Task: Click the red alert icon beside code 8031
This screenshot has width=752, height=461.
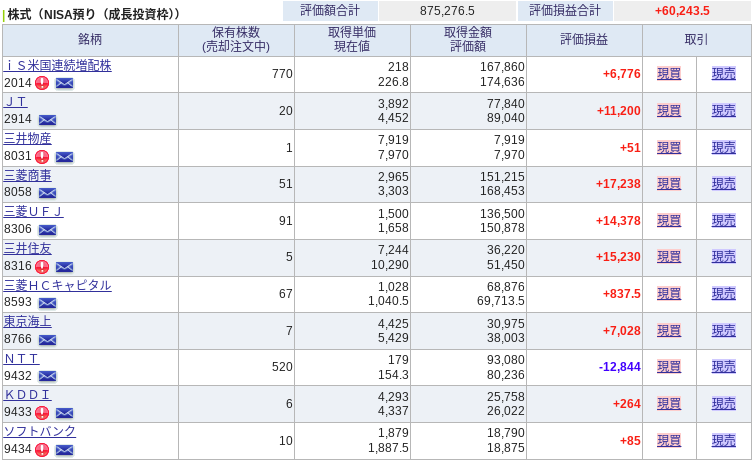Action: click(x=42, y=156)
